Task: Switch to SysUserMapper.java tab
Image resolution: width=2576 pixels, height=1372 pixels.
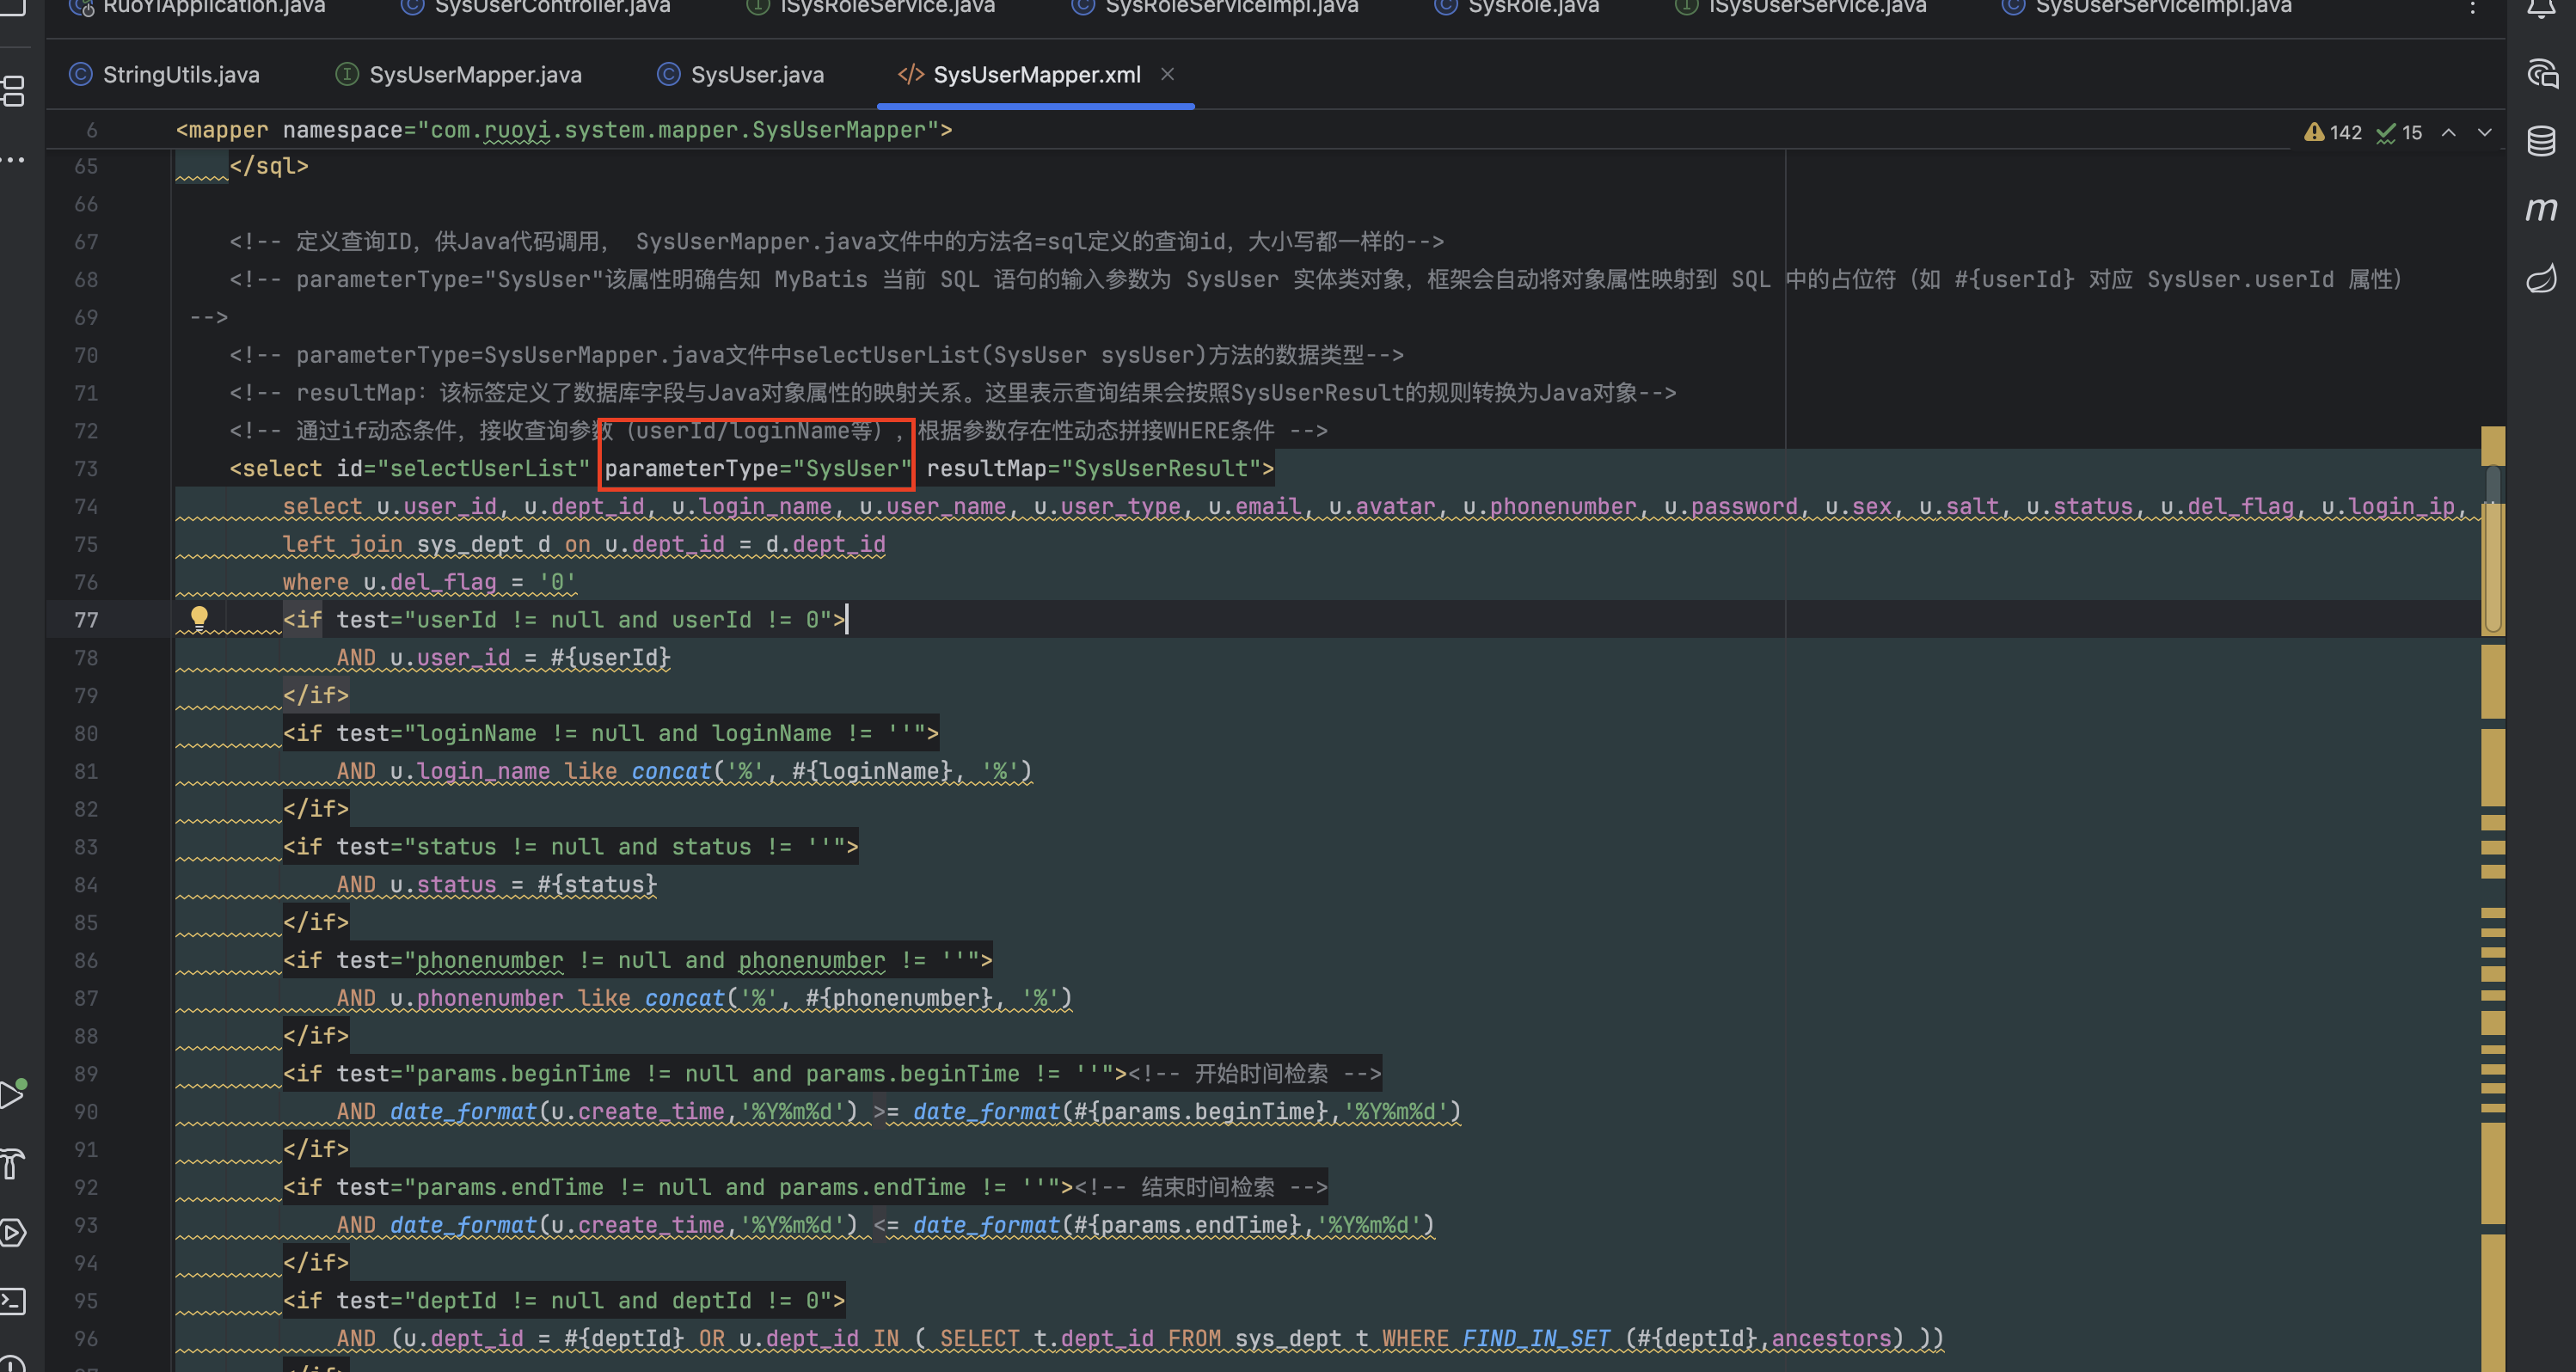Action: 475,75
